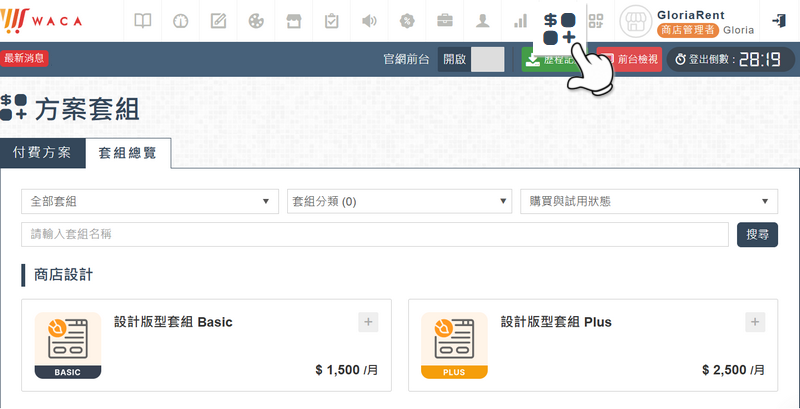Click the red 前台檢視 button
800x409 pixels.
point(631,59)
